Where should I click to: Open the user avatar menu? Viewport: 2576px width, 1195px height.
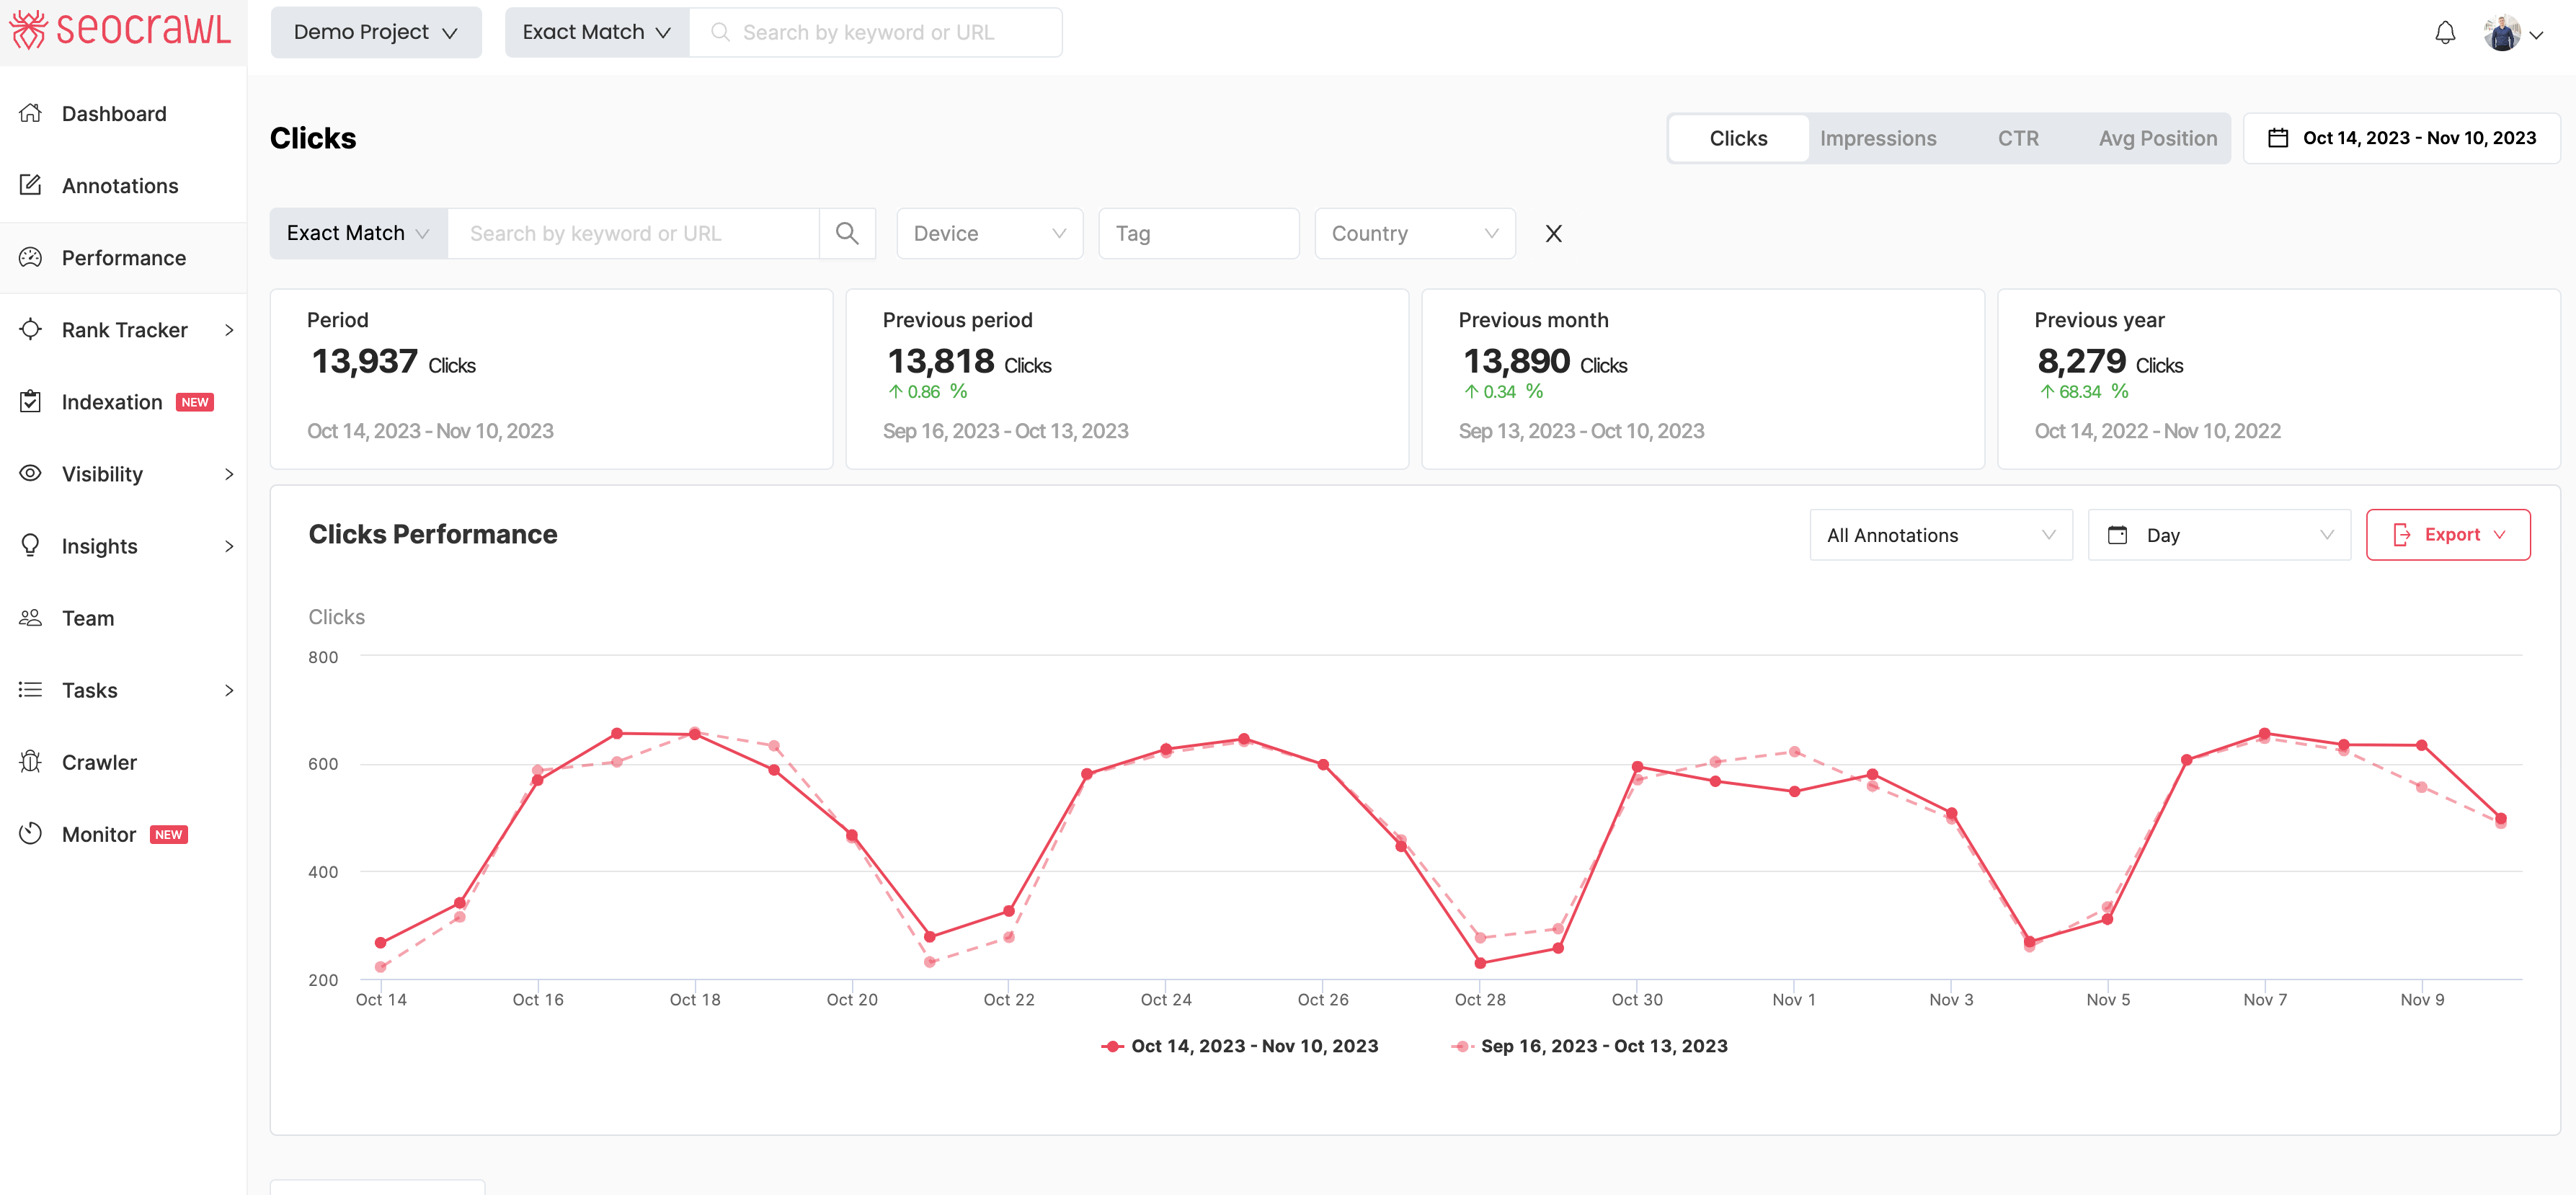tap(2512, 33)
